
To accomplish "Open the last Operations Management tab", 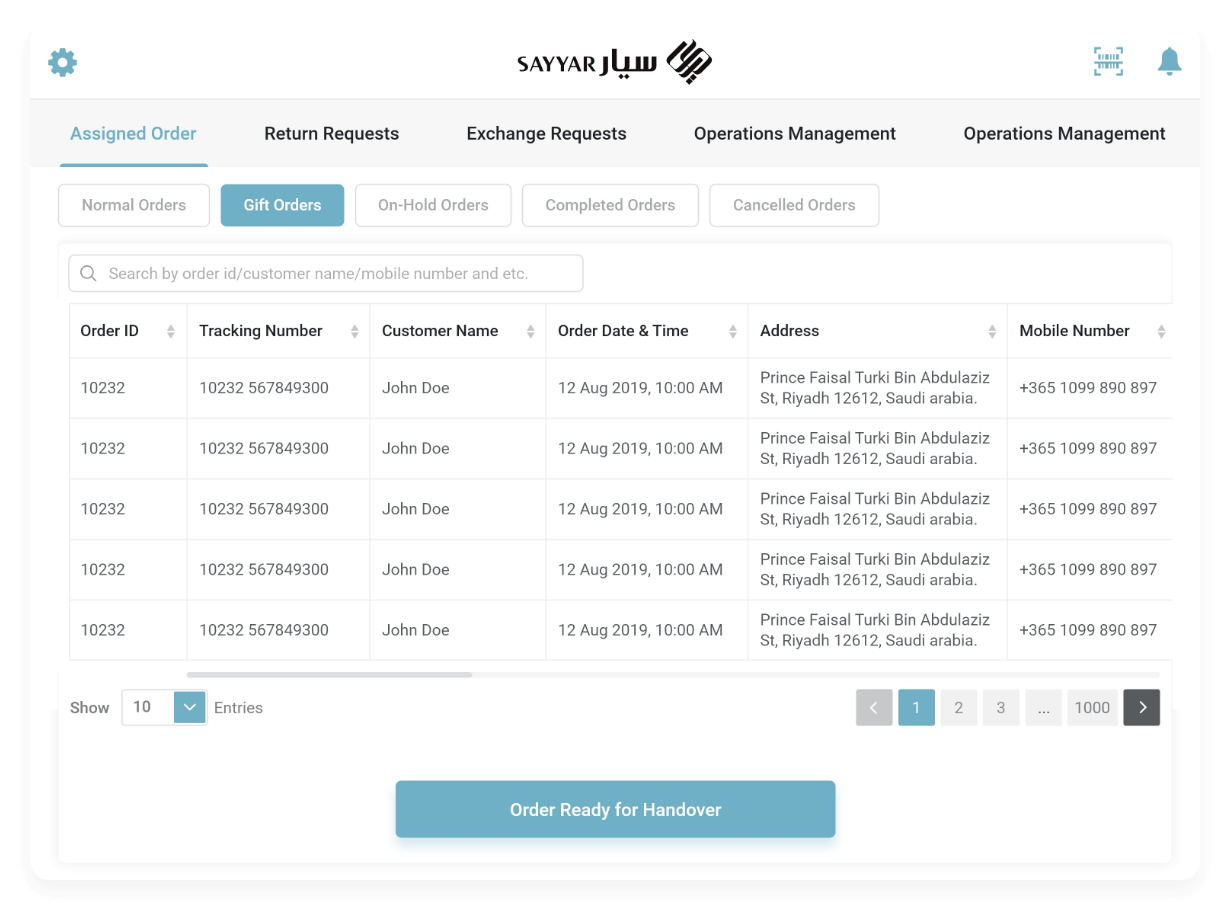I will coord(1064,133).
